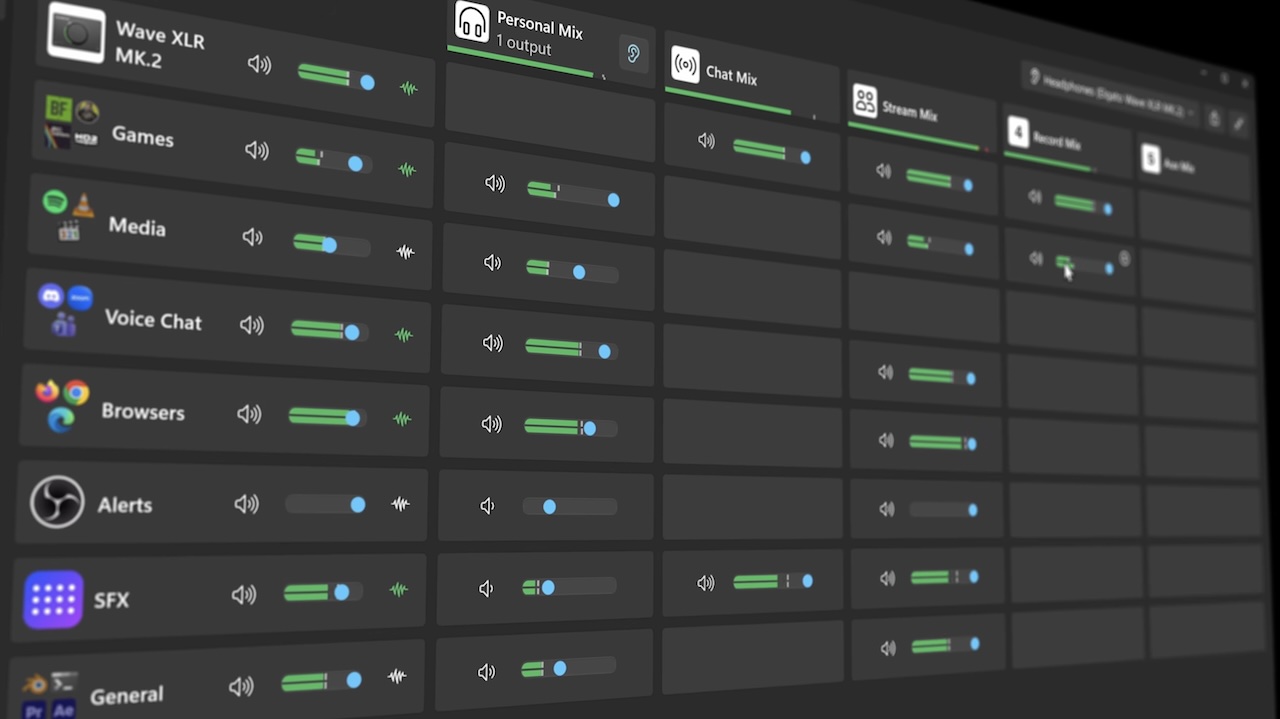Viewport: 1280px width, 719px height.
Task: Click the Stream Mix icon
Action: (x=865, y=101)
